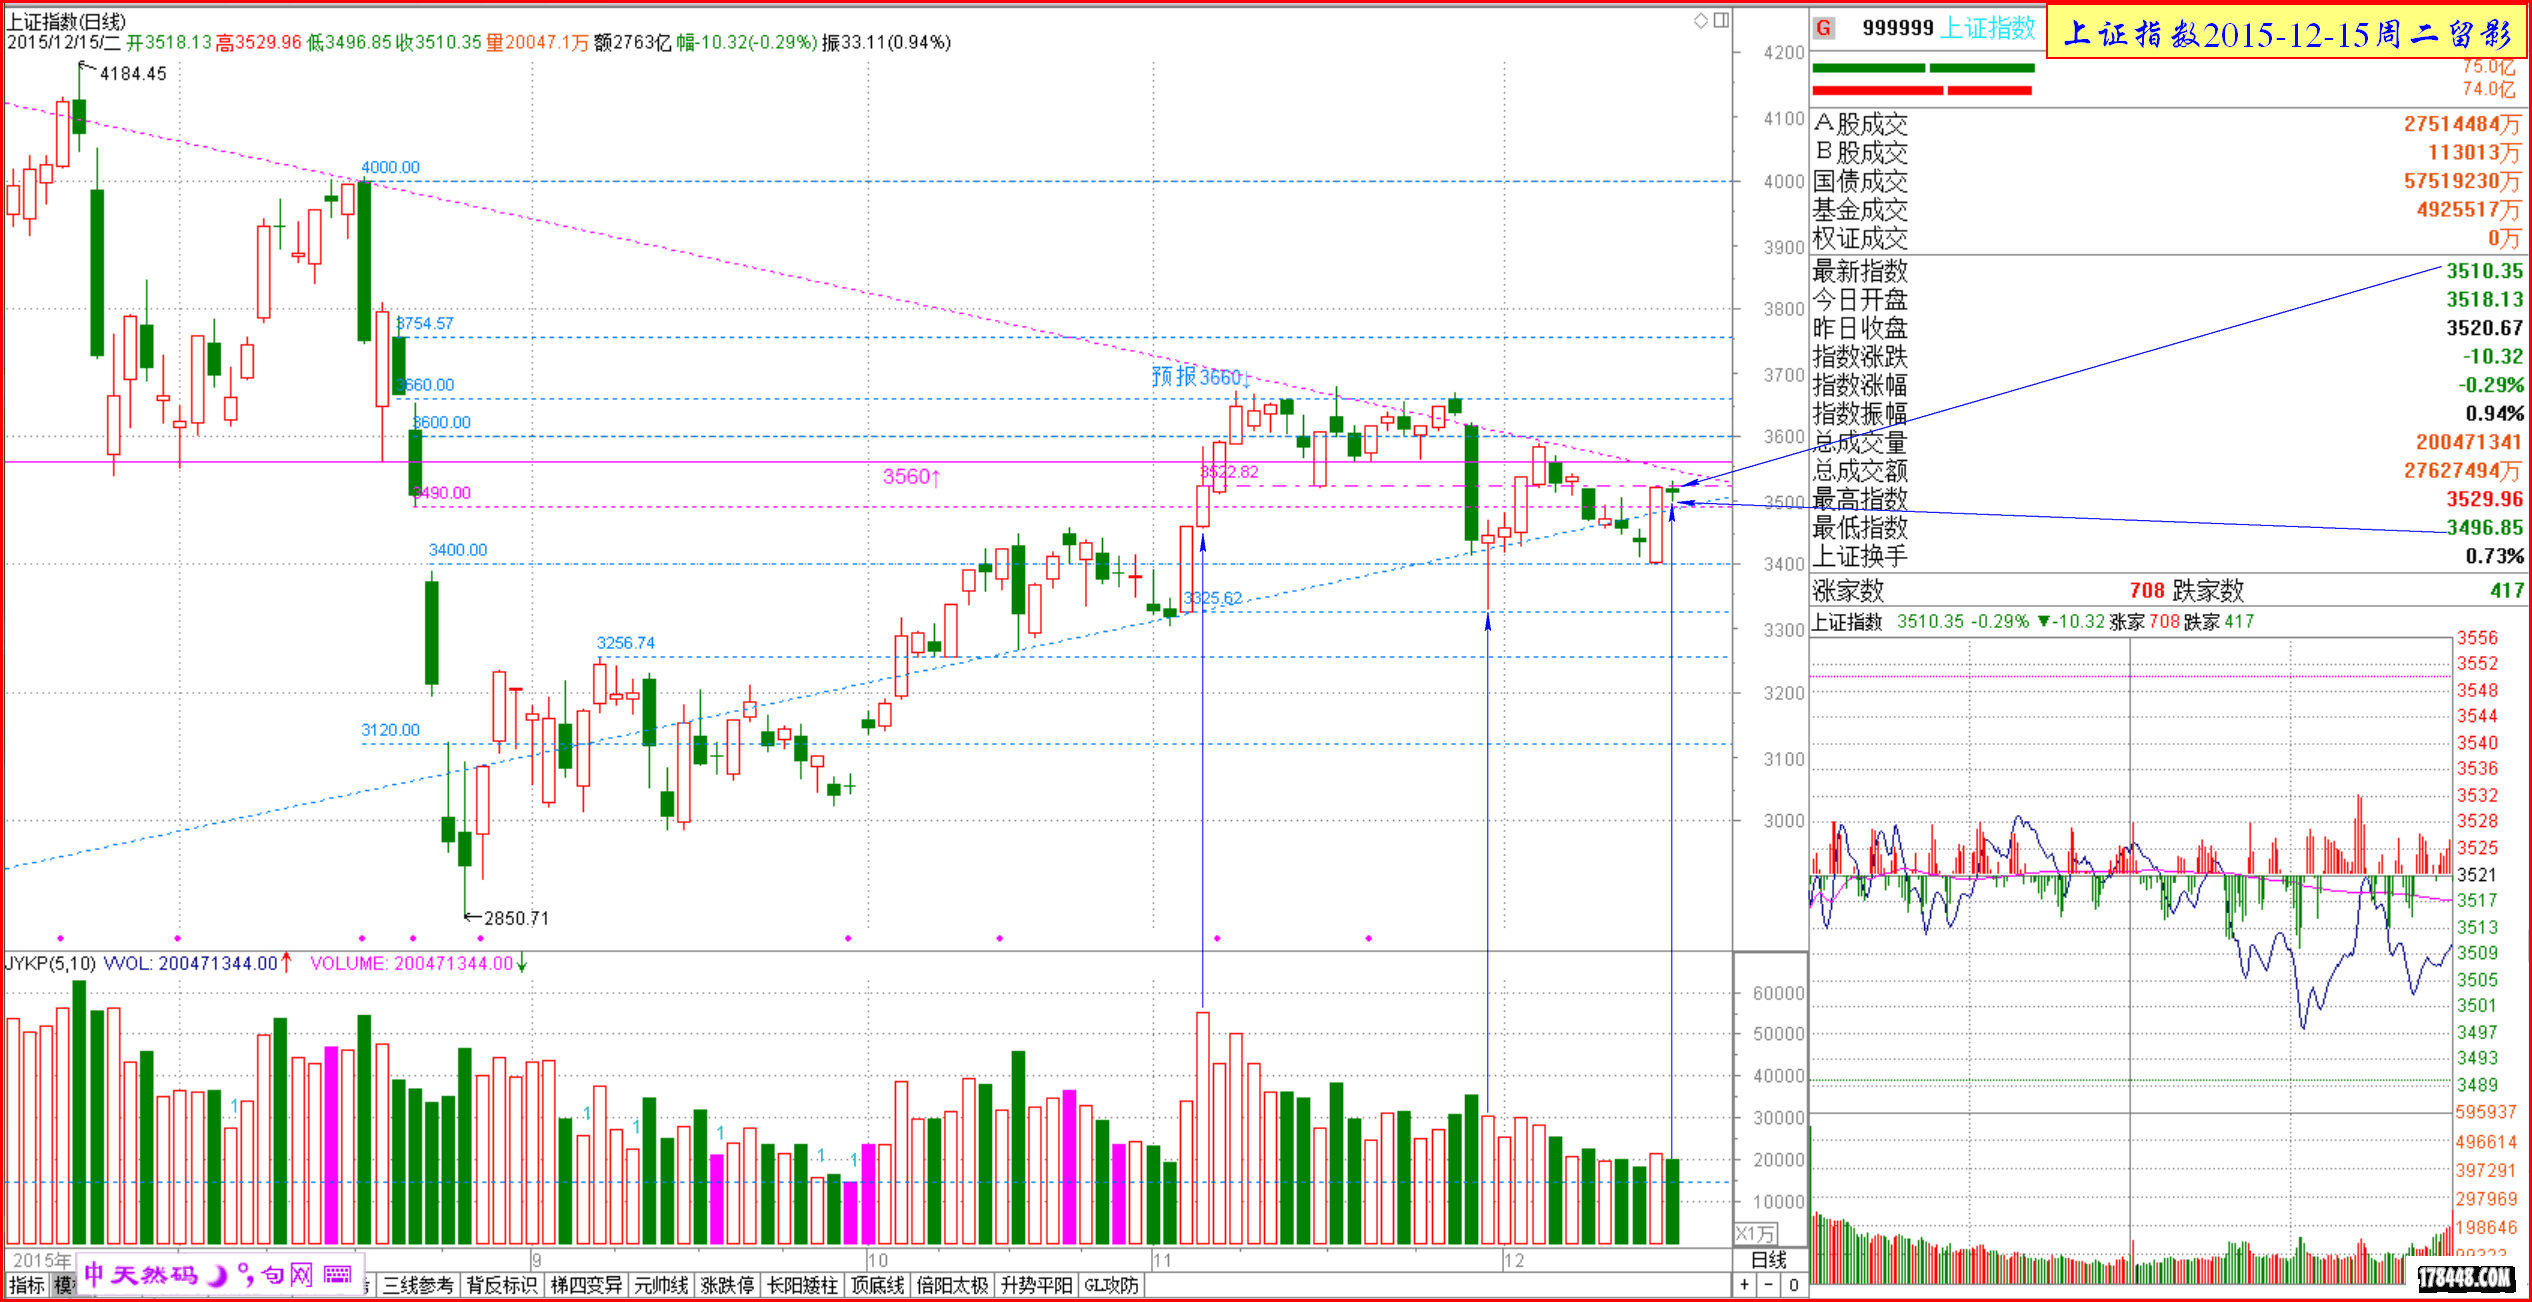Click the VOL: 200471344.00 value
The height and width of the screenshot is (1302, 2532).
click(191, 963)
